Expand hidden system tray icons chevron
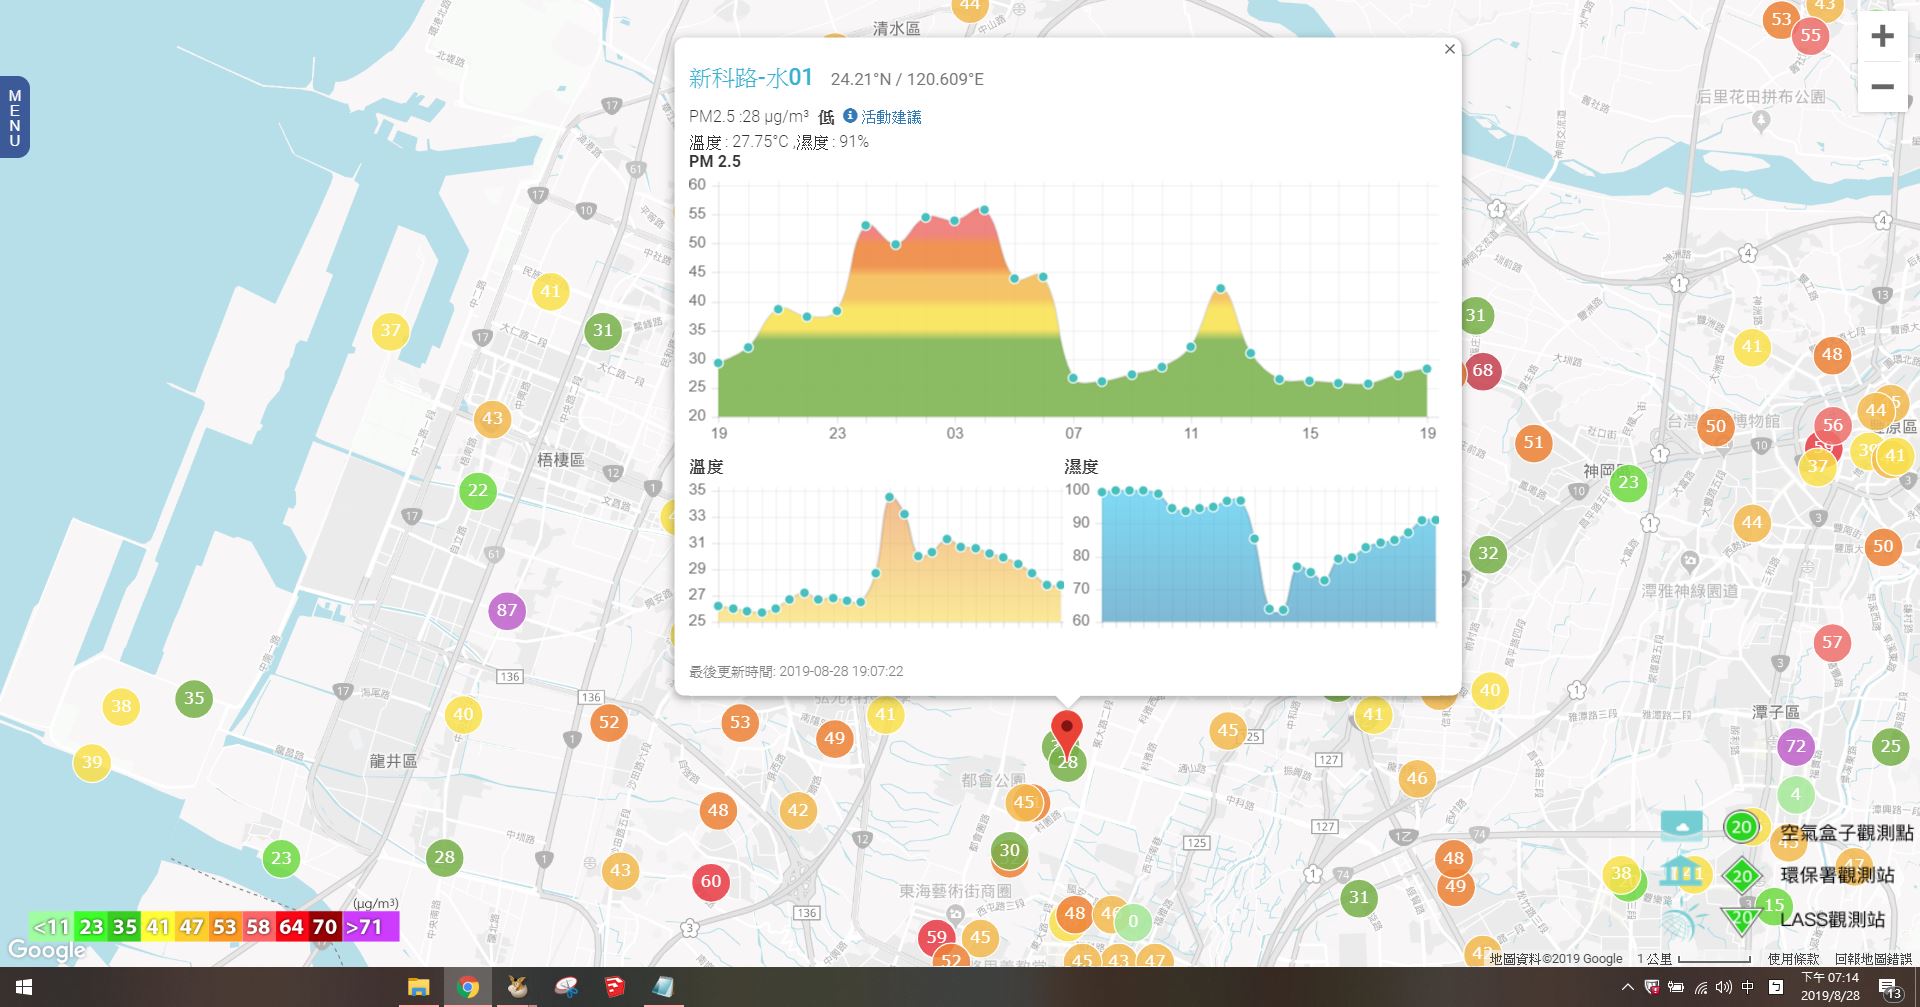Image resolution: width=1920 pixels, height=1007 pixels. pos(1627,987)
